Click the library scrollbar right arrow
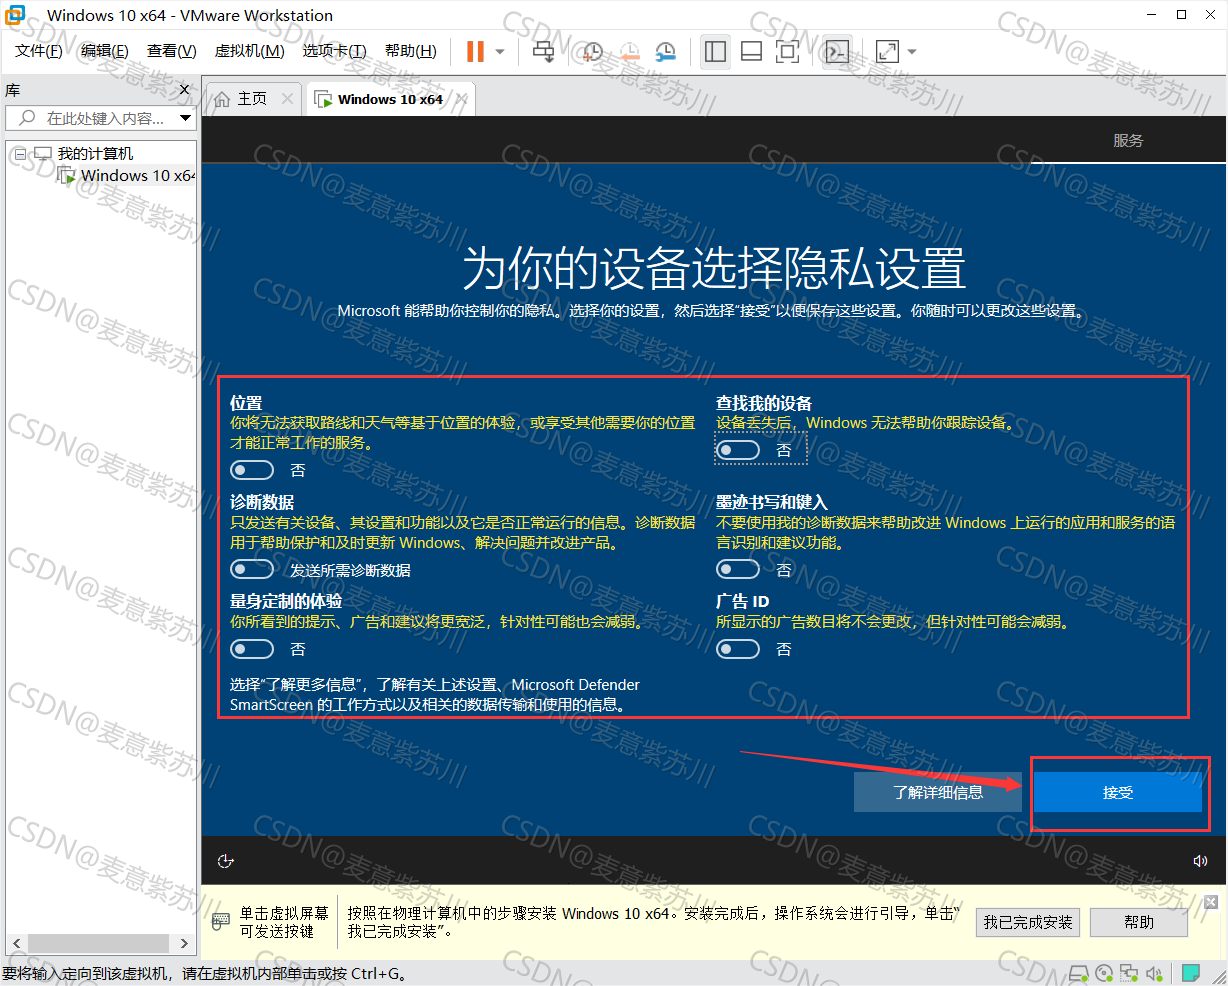 tap(184, 943)
